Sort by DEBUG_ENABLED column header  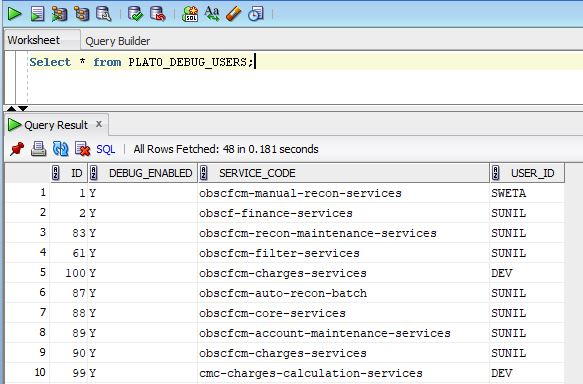[x=143, y=173]
